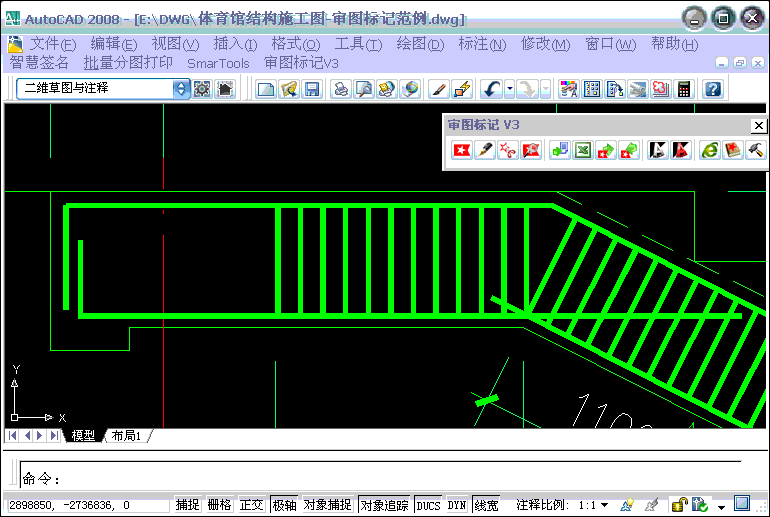The image size is (770, 517).
Task: Expand the undo history dropdown arrow
Action: point(510,89)
